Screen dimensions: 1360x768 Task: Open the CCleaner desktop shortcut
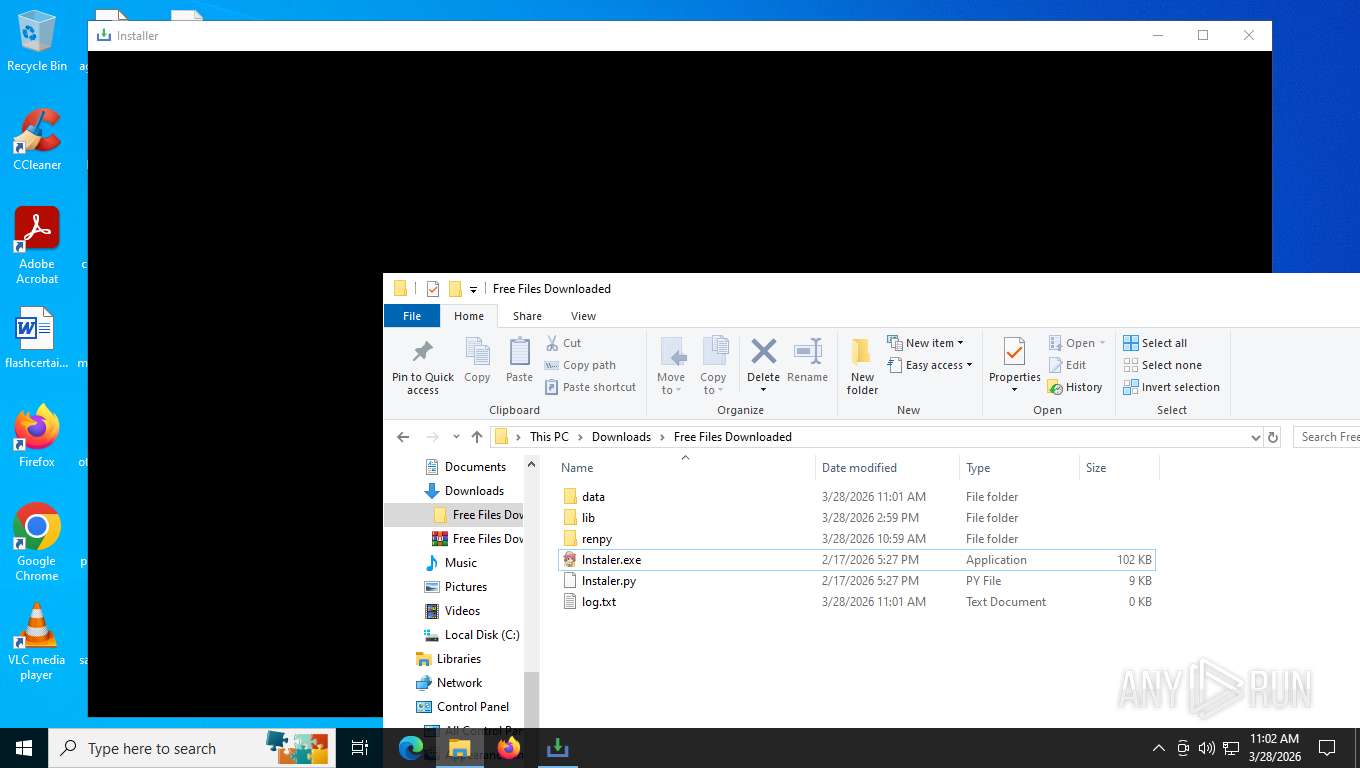click(x=37, y=140)
